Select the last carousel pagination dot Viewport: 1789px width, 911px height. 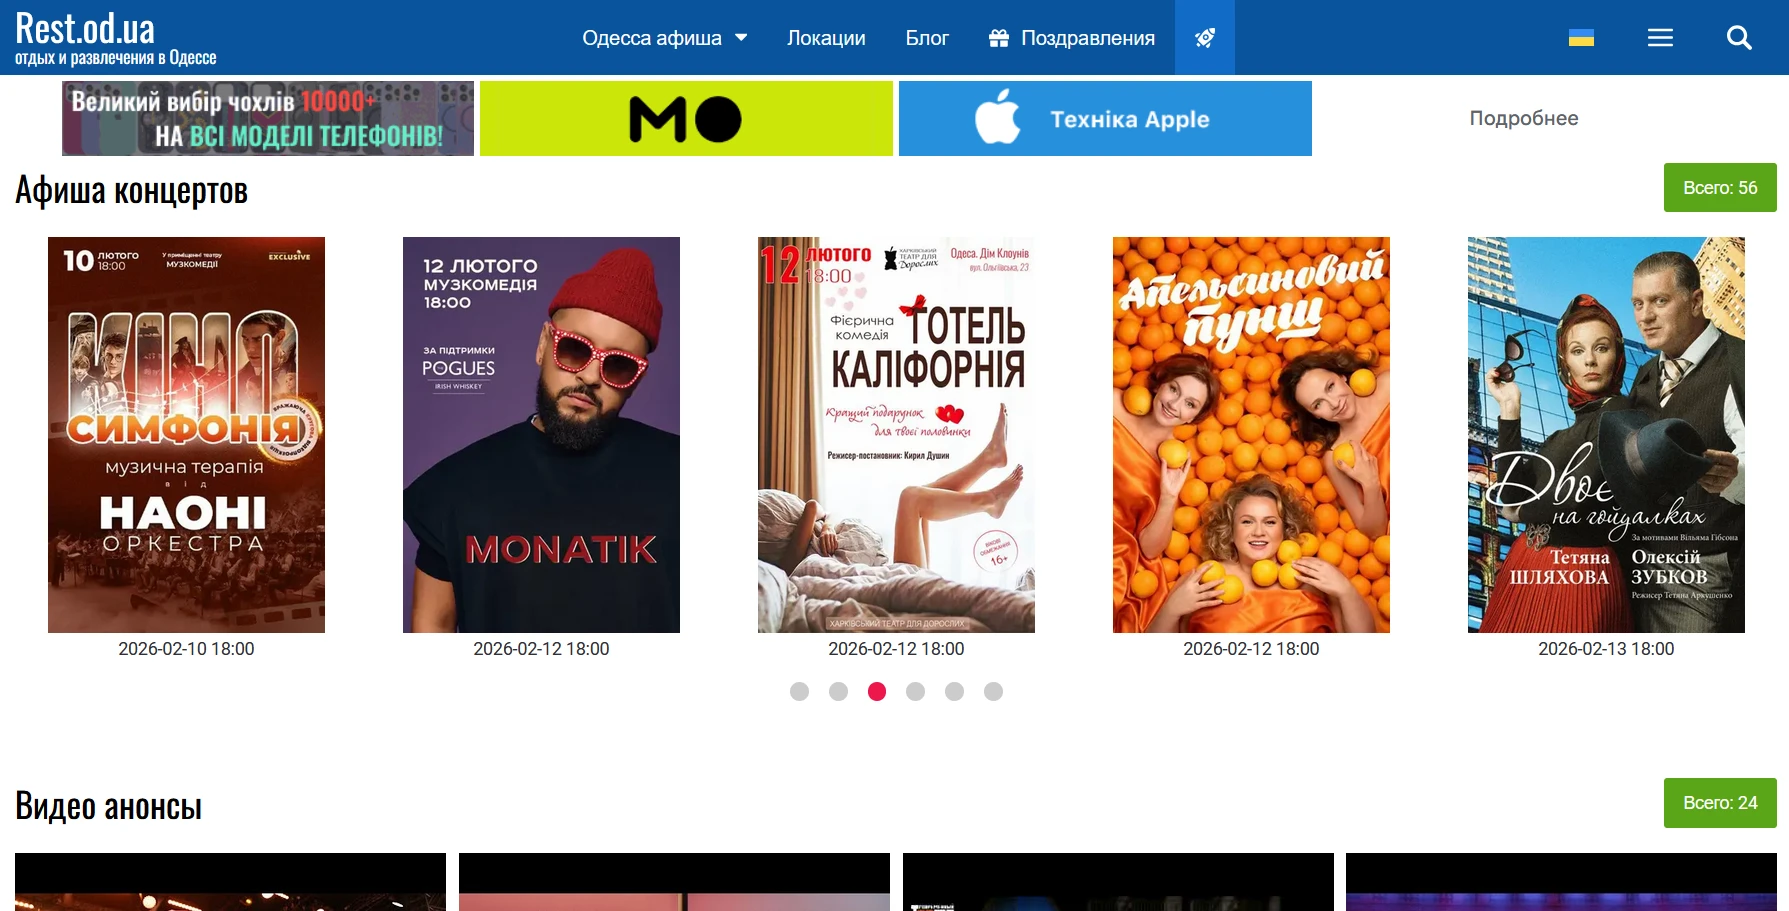click(993, 691)
